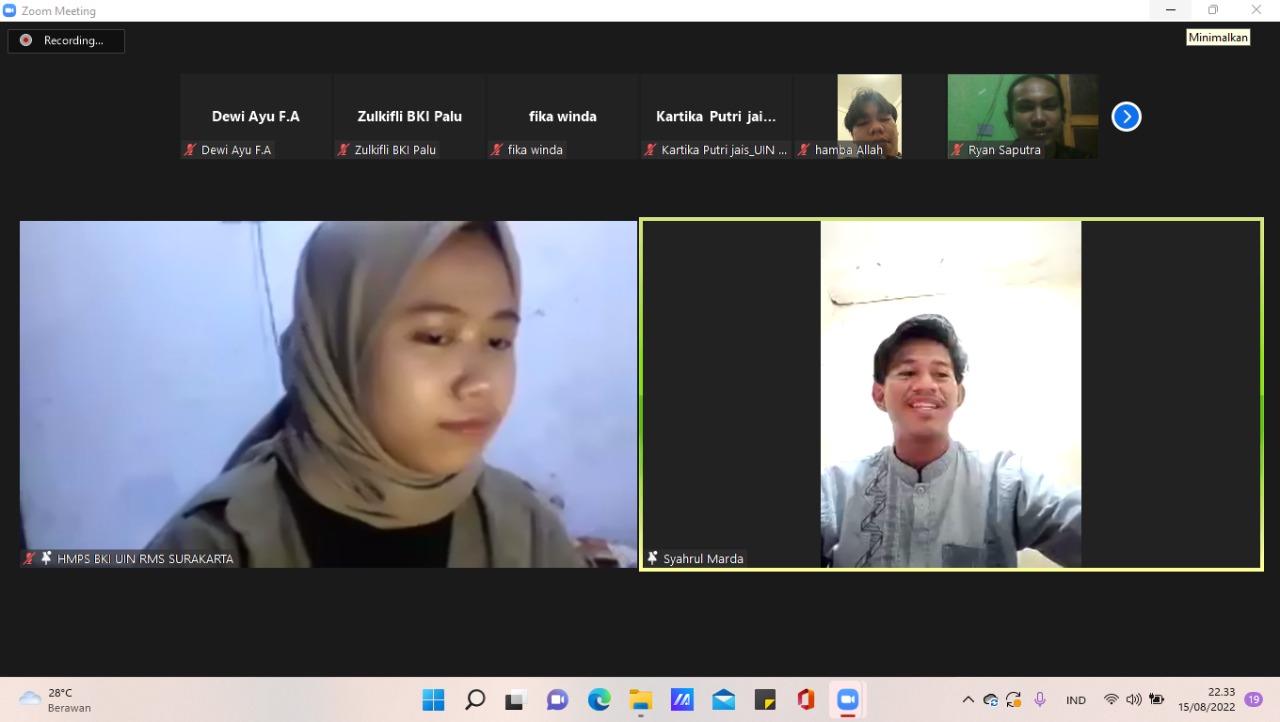Open Task View on taskbar
This screenshot has height=722, width=1280.
pyautogui.click(x=516, y=700)
